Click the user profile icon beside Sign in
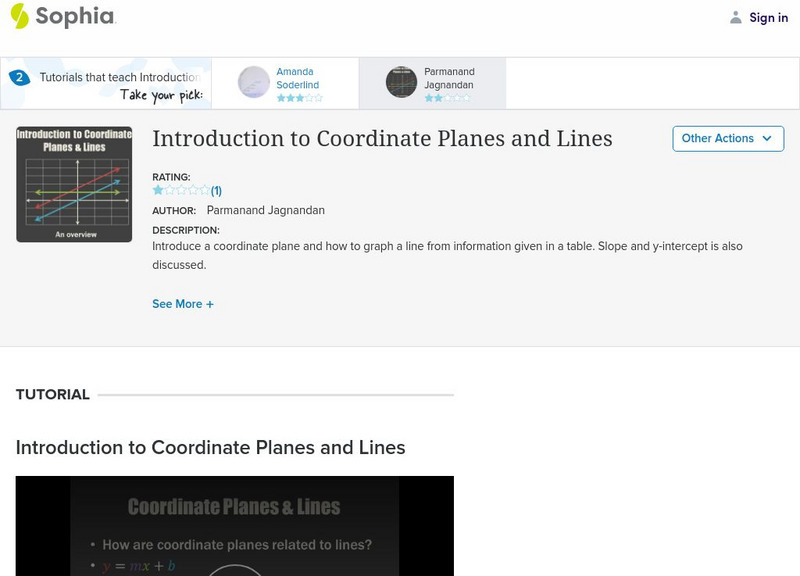Image resolution: width=800 pixels, height=576 pixels. pos(736,18)
